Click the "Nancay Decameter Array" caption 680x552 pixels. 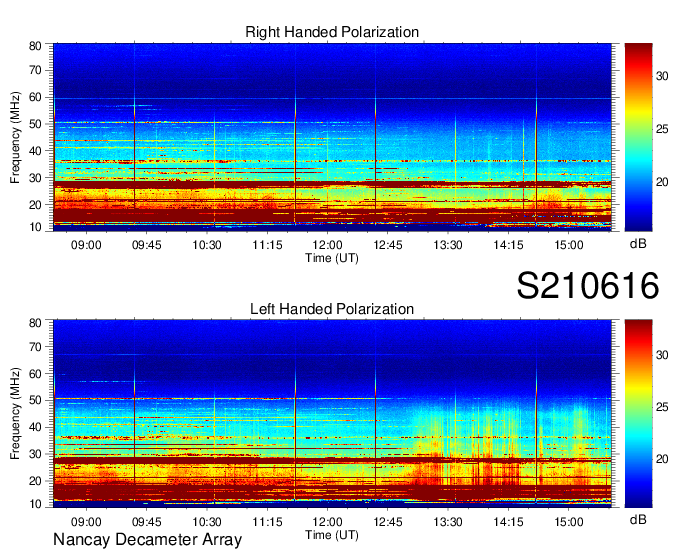[x=147, y=540]
